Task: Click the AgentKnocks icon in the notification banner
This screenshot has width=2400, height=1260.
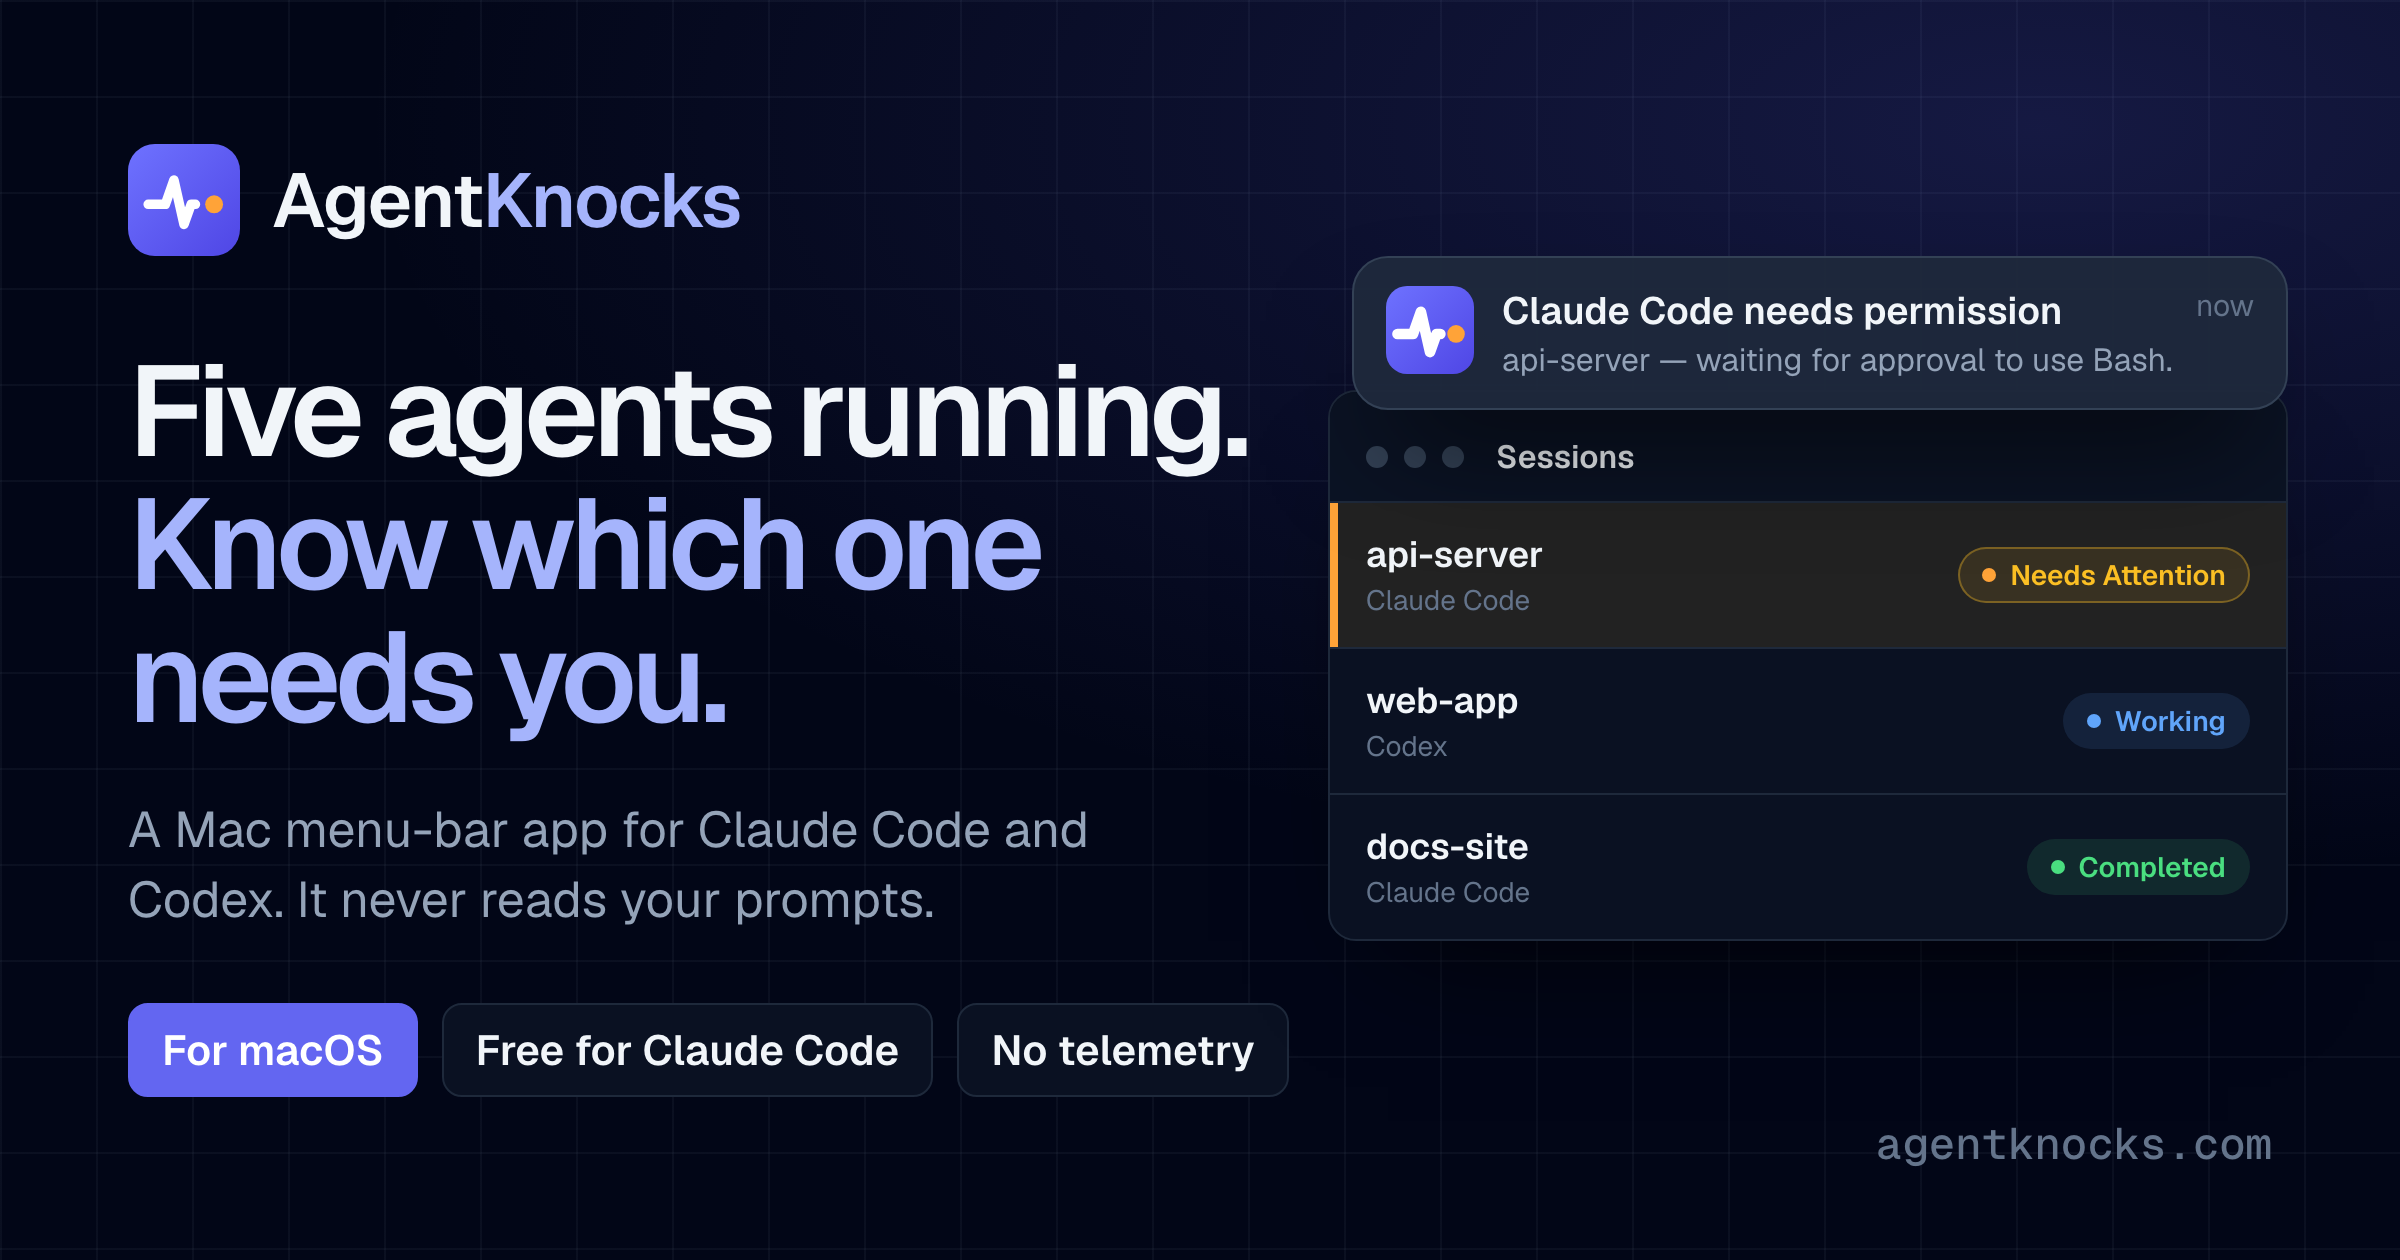Action: [x=1429, y=330]
